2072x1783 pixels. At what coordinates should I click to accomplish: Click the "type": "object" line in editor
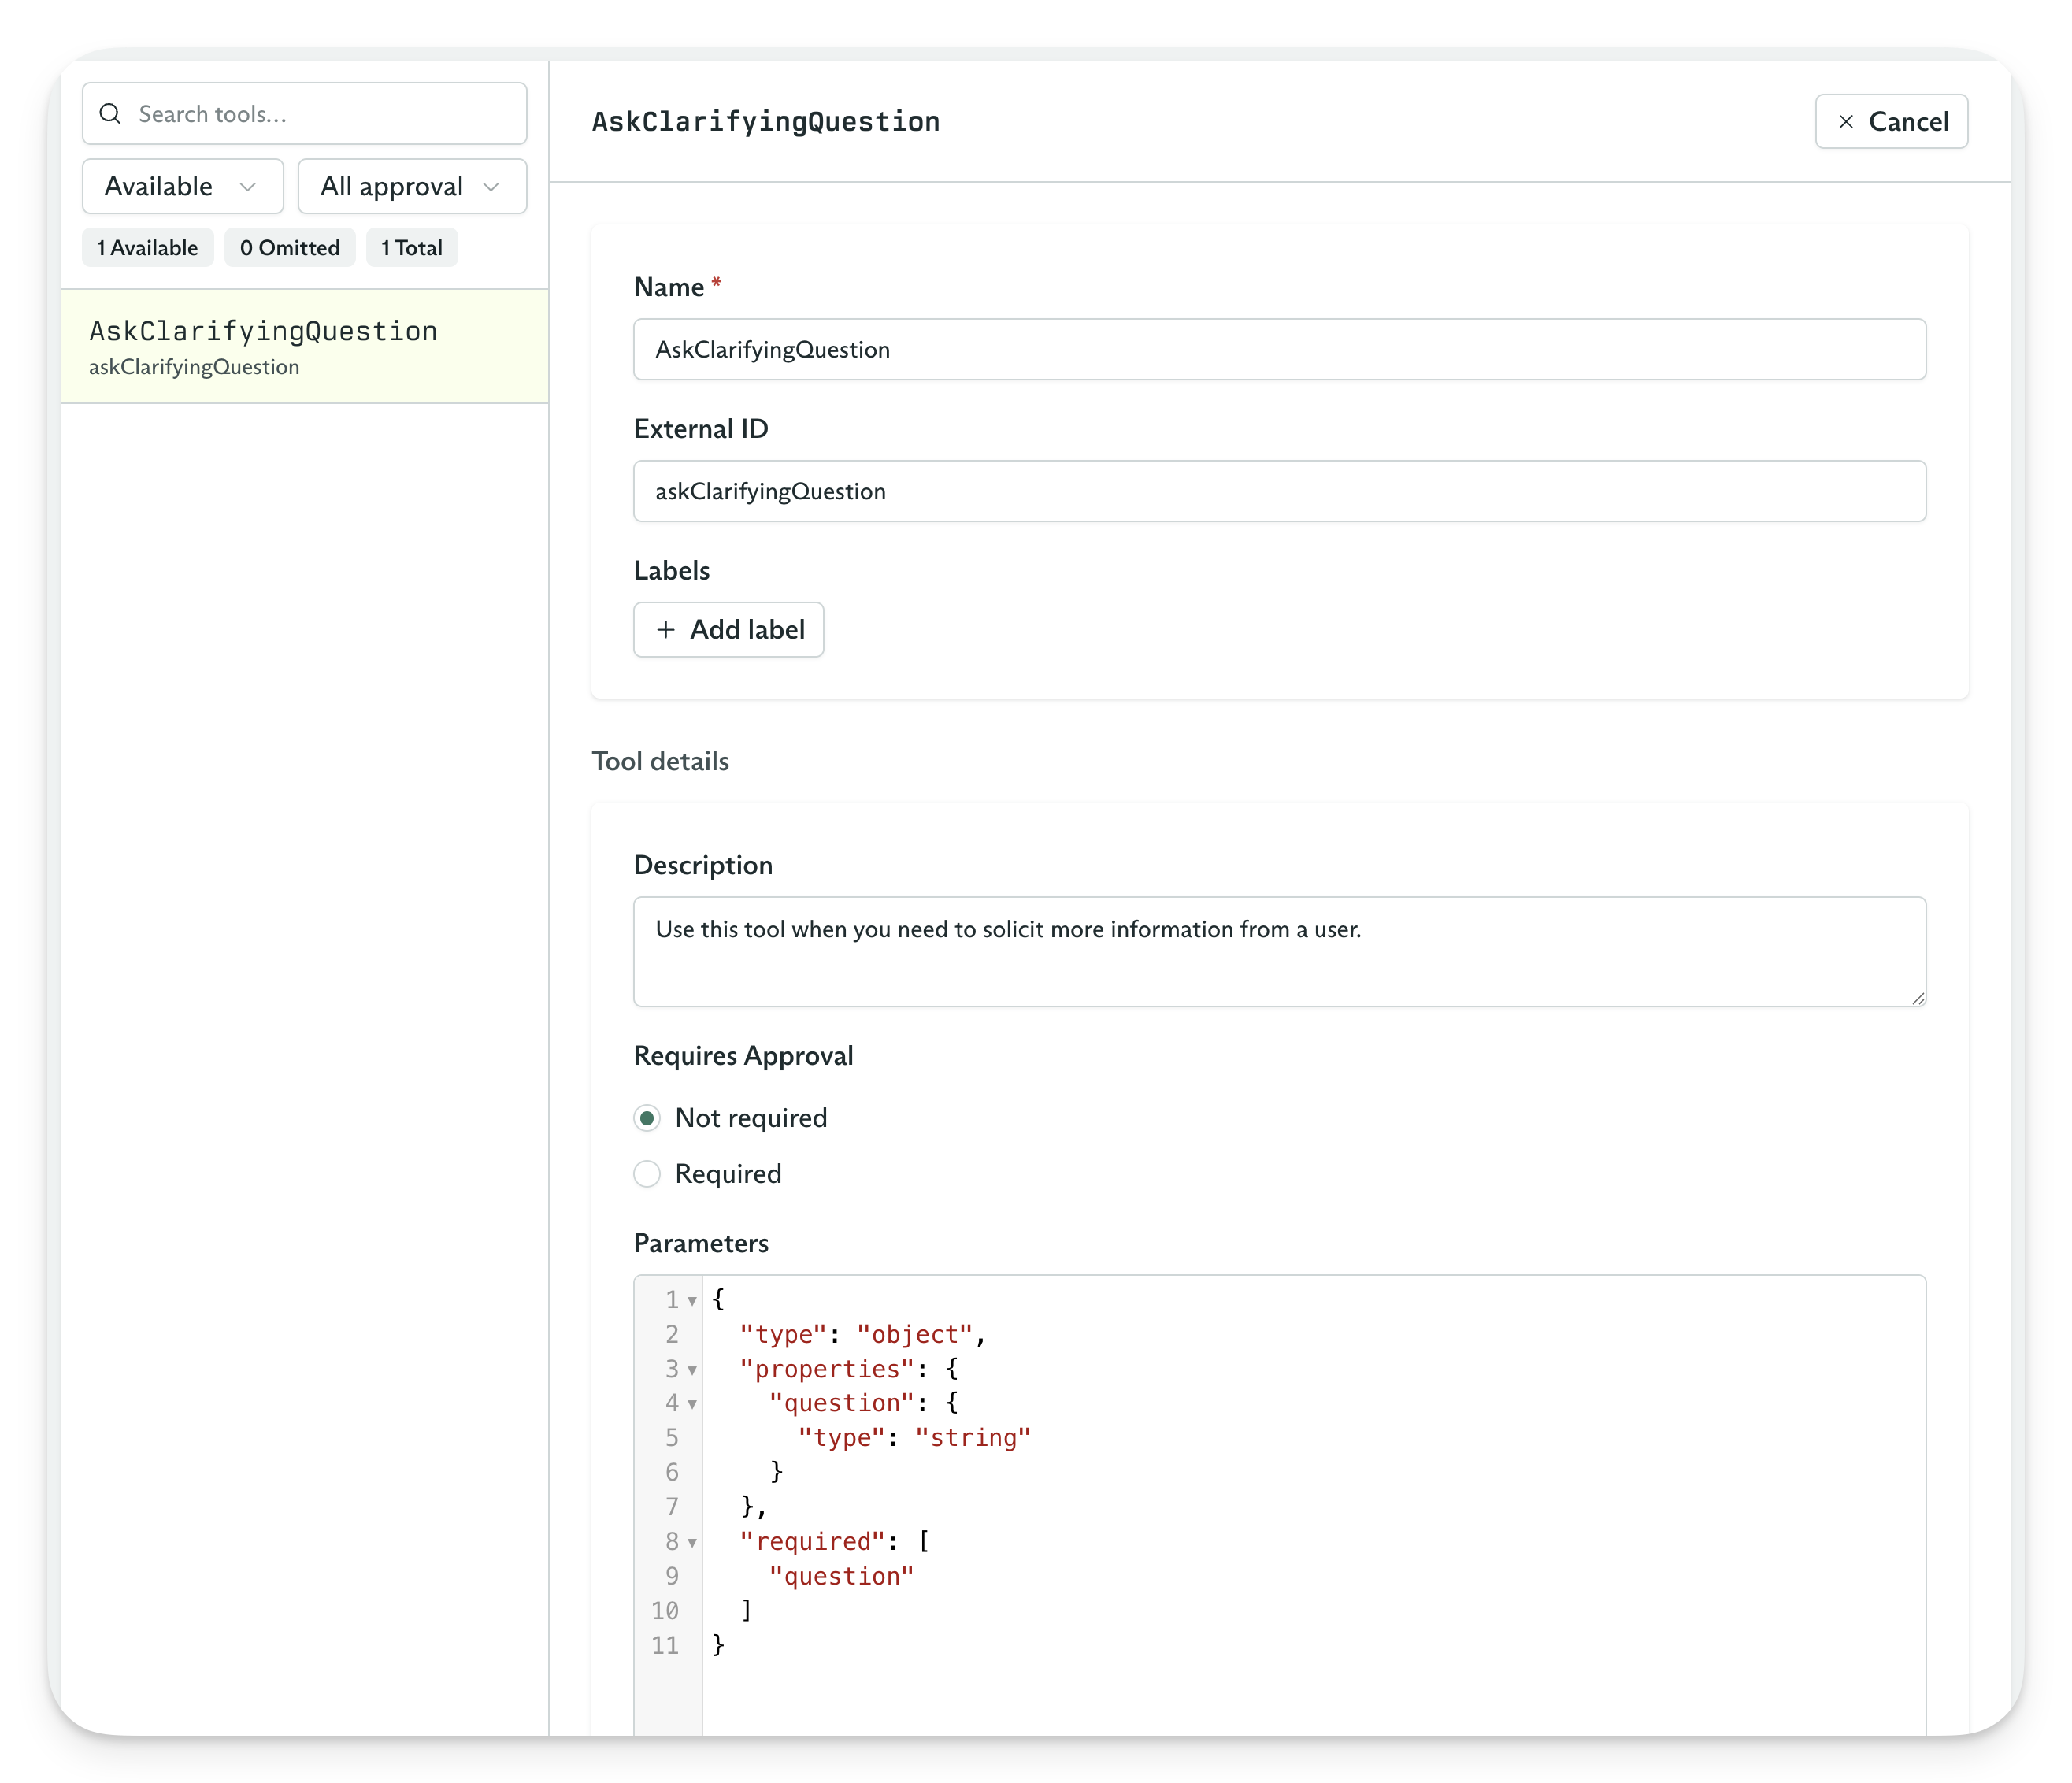coord(863,1335)
